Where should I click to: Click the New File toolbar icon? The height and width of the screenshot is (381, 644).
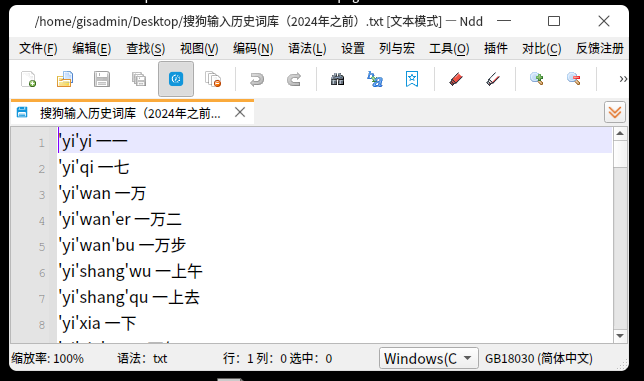click(x=28, y=79)
